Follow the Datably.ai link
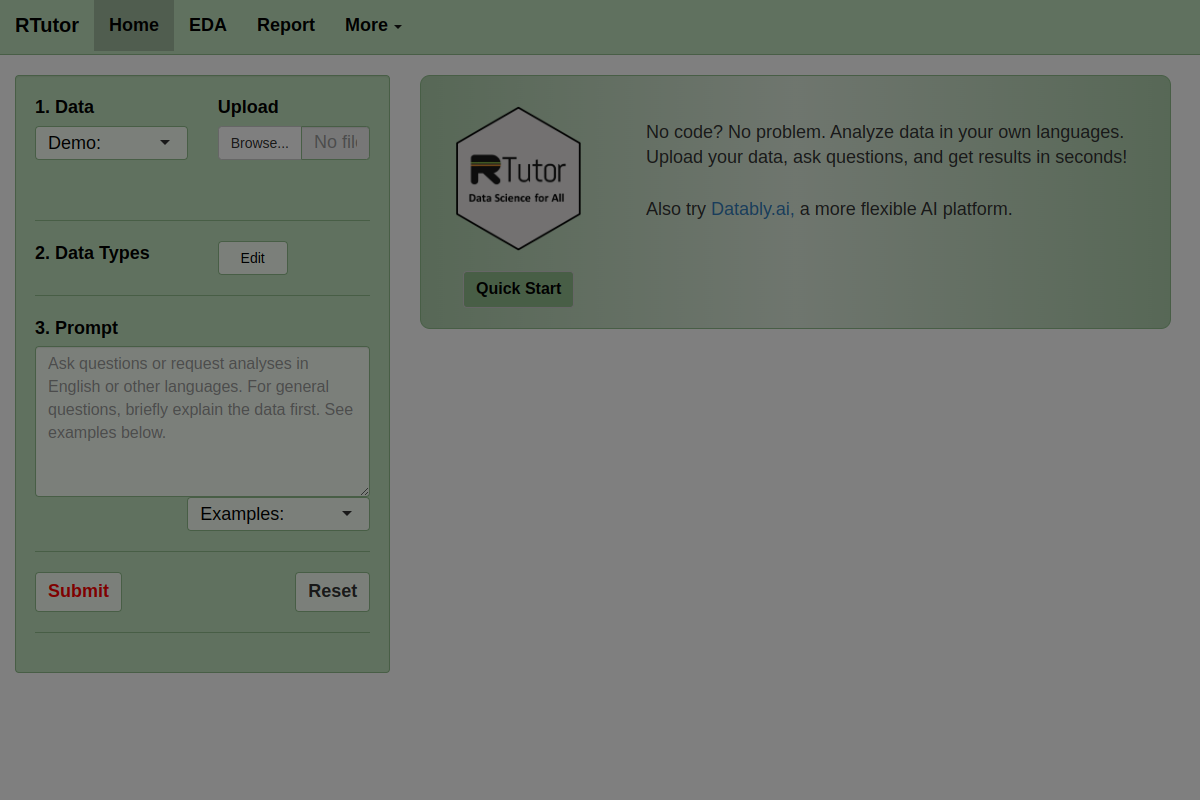 (753, 209)
